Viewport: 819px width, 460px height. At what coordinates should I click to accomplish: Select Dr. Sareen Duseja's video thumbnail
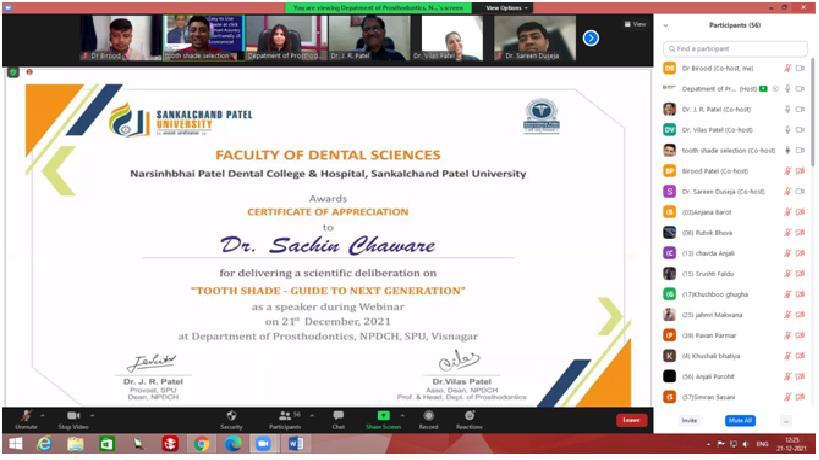point(535,38)
